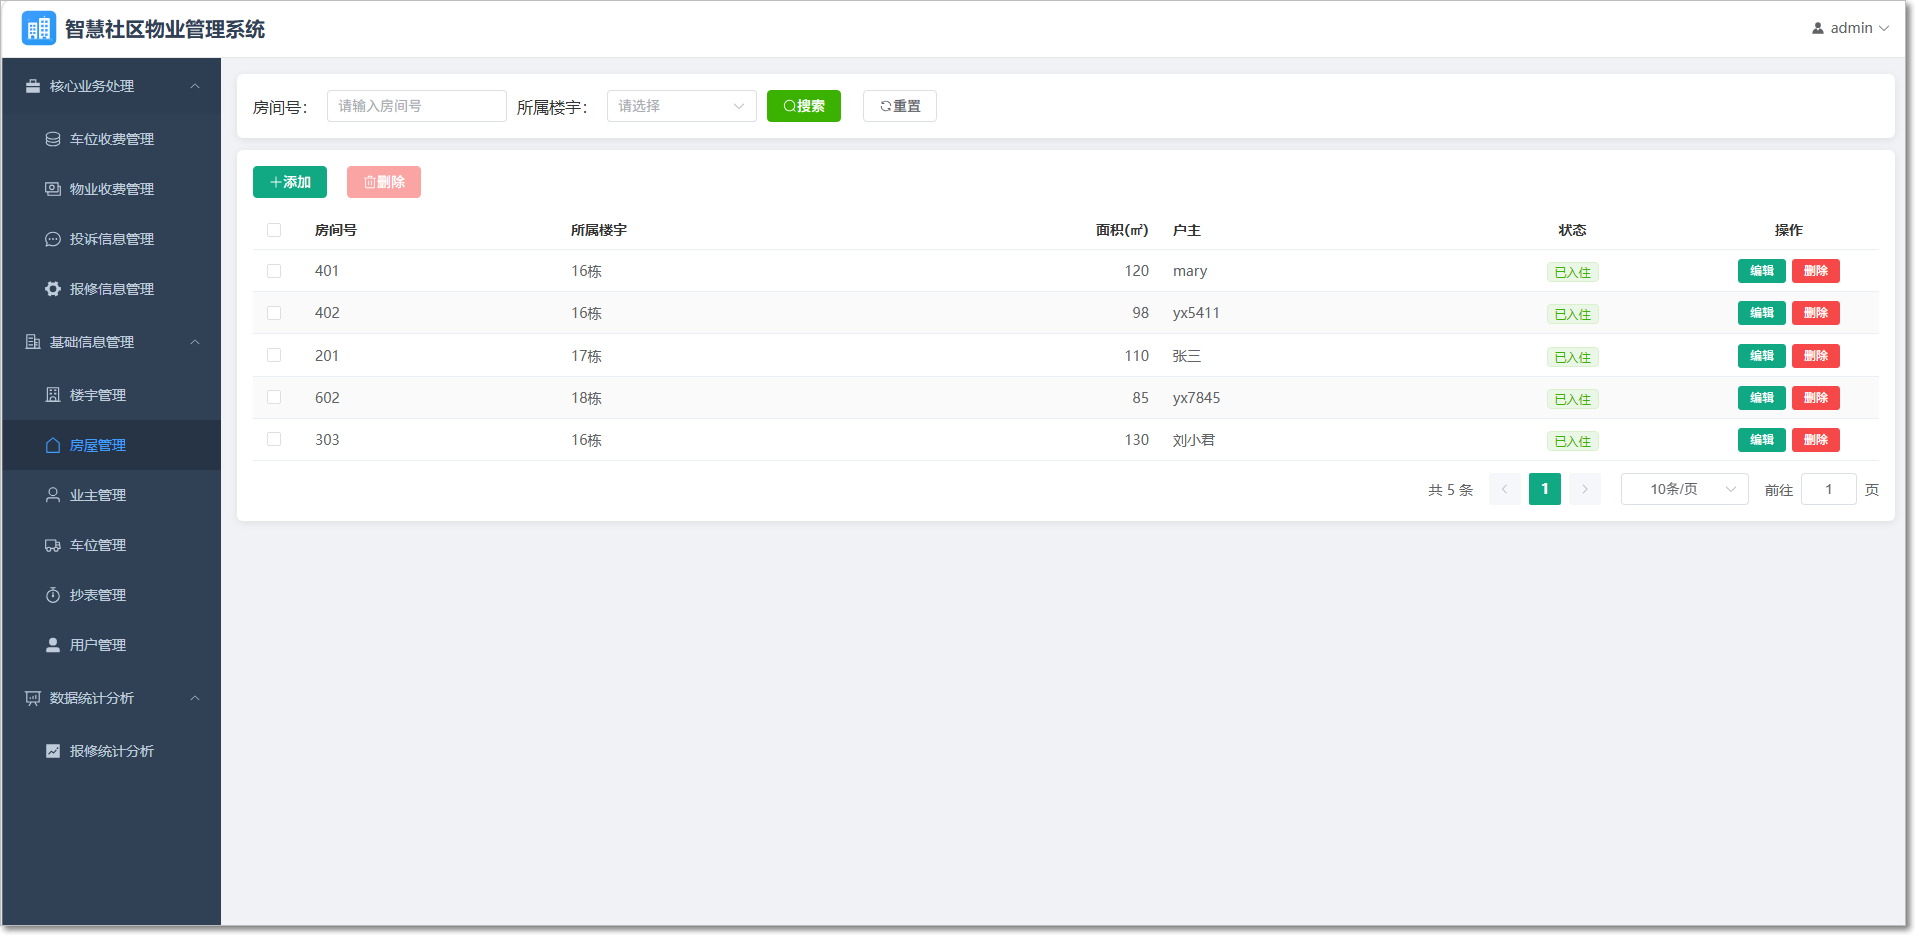The image size is (1915, 935).
Task: Click the solid user icon for 用户管理
Action: 53,645
